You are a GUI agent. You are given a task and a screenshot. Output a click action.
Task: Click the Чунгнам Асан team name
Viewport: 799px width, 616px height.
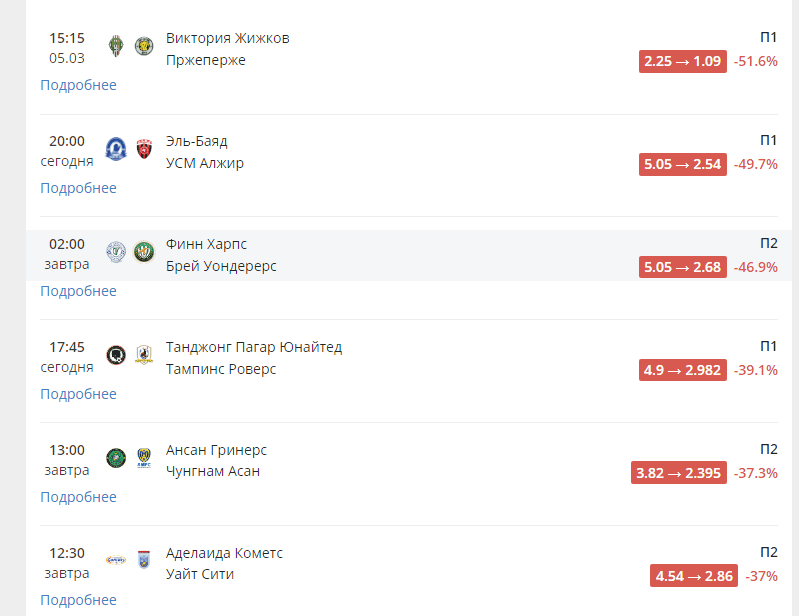[x=212, y=471]
